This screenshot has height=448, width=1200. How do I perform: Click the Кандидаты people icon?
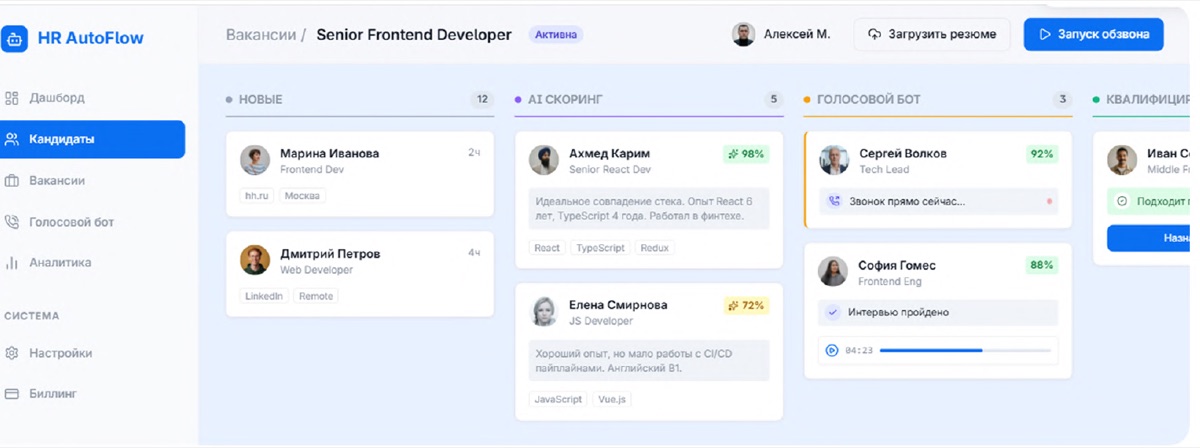(x=12, y=139)
